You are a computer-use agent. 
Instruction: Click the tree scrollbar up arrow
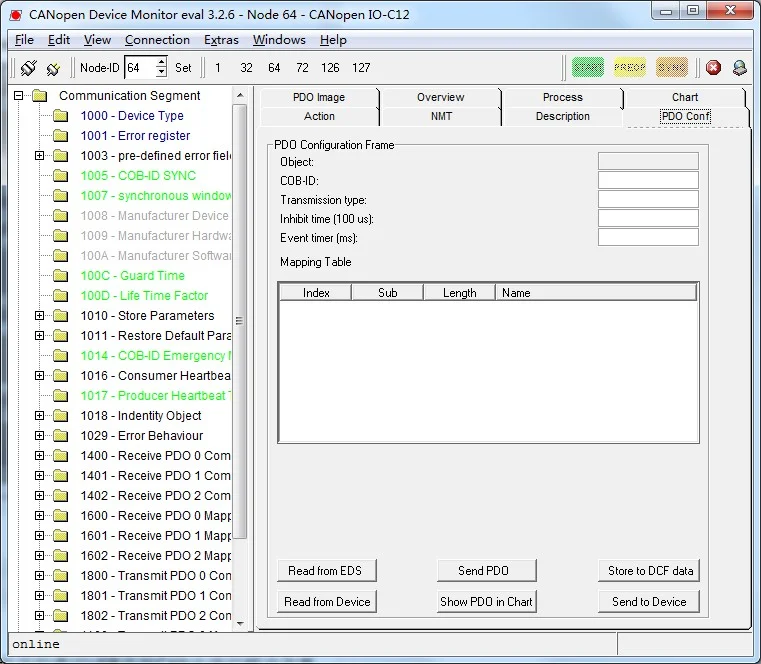(240, 96)
